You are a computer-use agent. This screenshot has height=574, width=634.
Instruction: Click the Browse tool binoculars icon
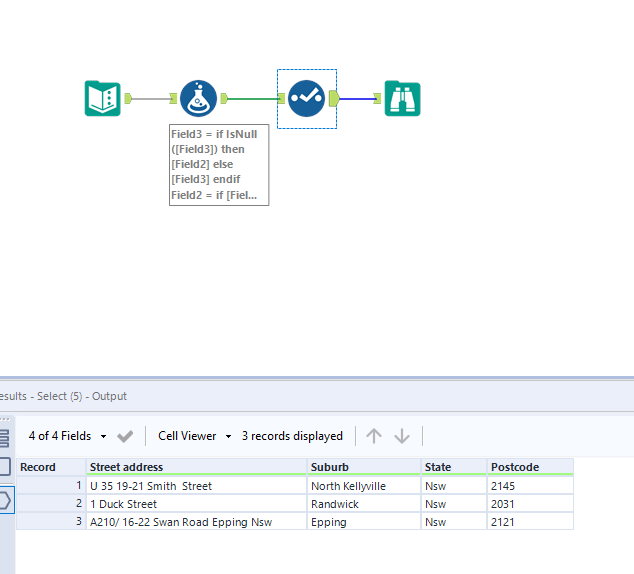click(x=402, y=98)
